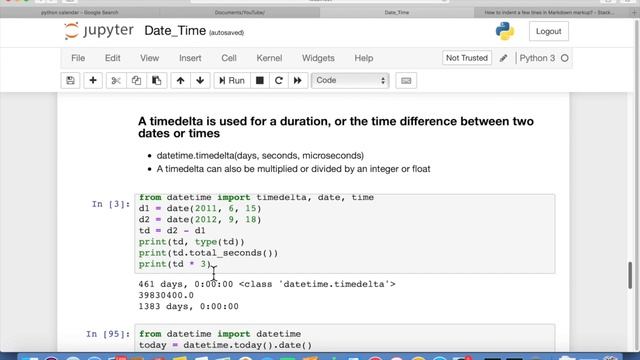Click the 'In [95]:' prompt label
The width and height of the screenshot is (640, 360).
click(108, 334)
